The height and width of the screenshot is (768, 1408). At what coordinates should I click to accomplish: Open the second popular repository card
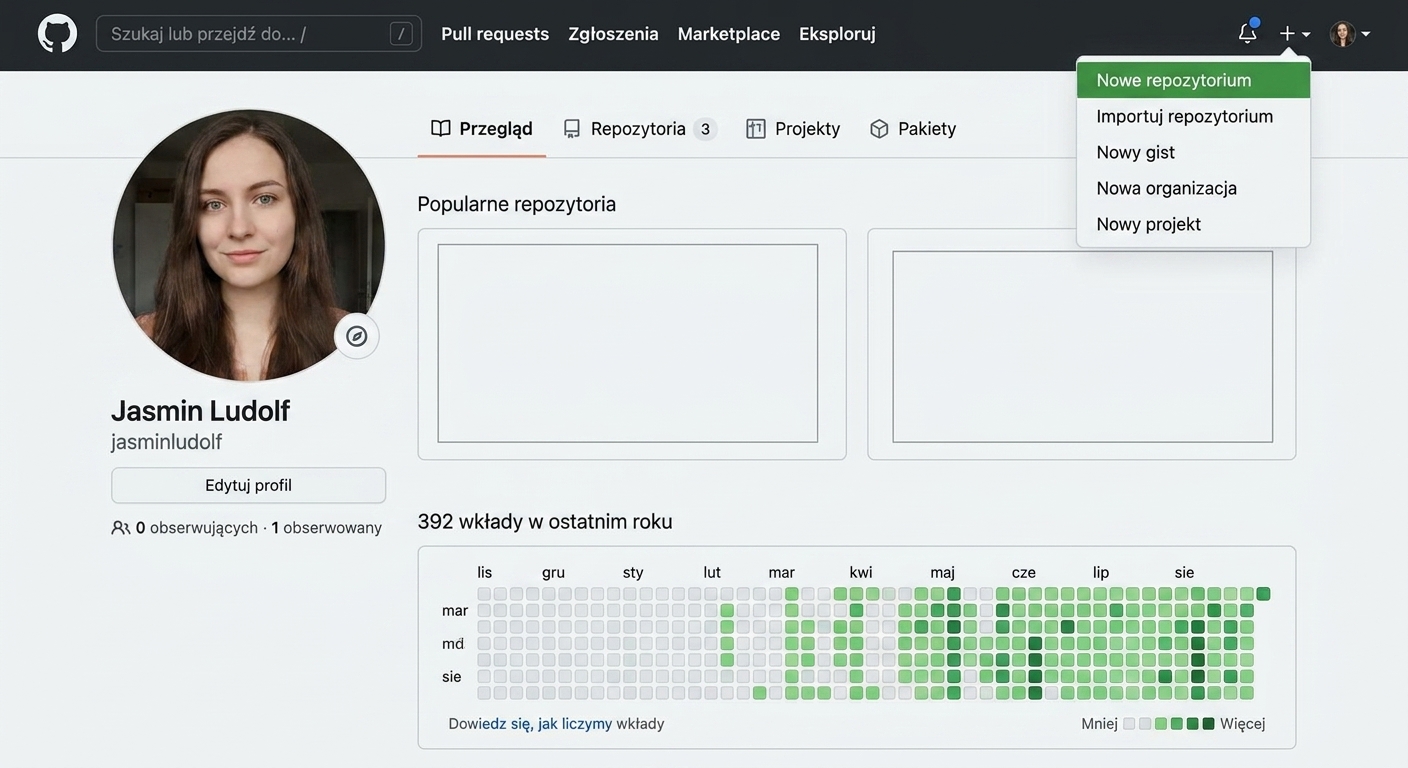[x=1082, y=344]
